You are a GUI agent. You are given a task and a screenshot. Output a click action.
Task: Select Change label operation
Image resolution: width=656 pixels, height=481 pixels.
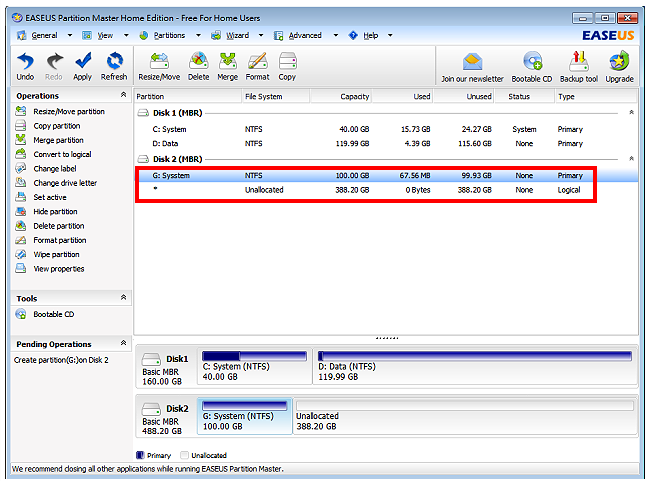(46, 169)
